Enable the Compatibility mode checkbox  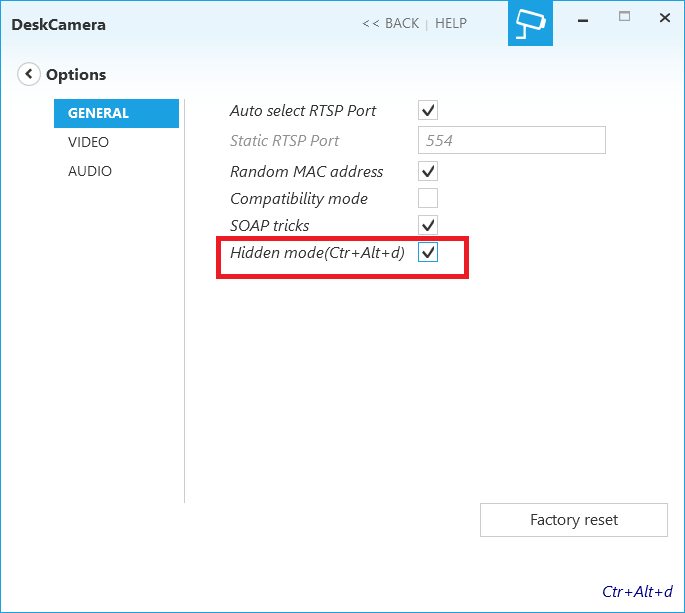pyautogui.click(x=428, y=198)
